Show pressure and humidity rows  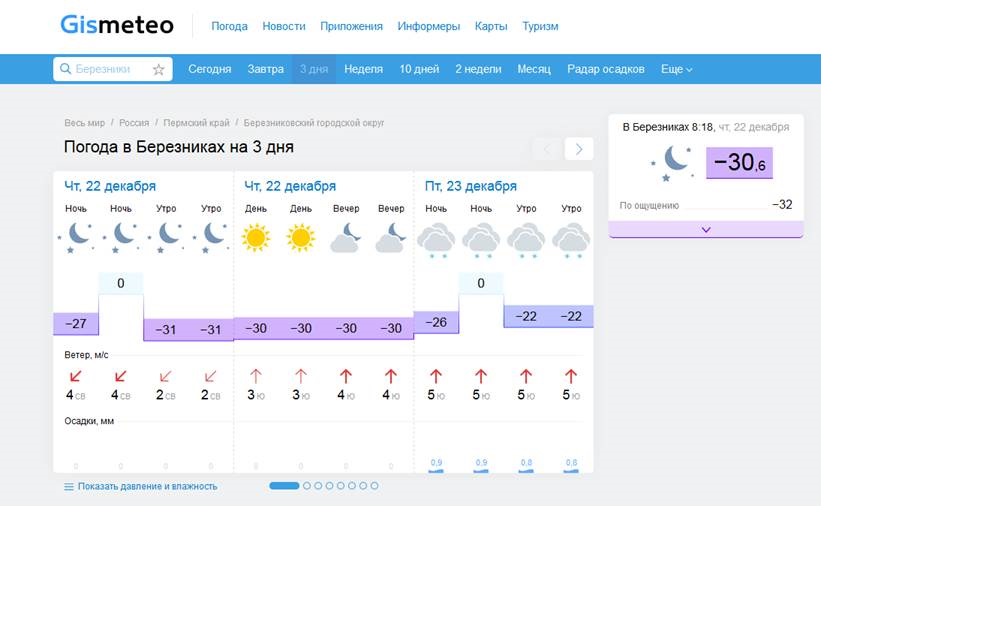[140, 486]
